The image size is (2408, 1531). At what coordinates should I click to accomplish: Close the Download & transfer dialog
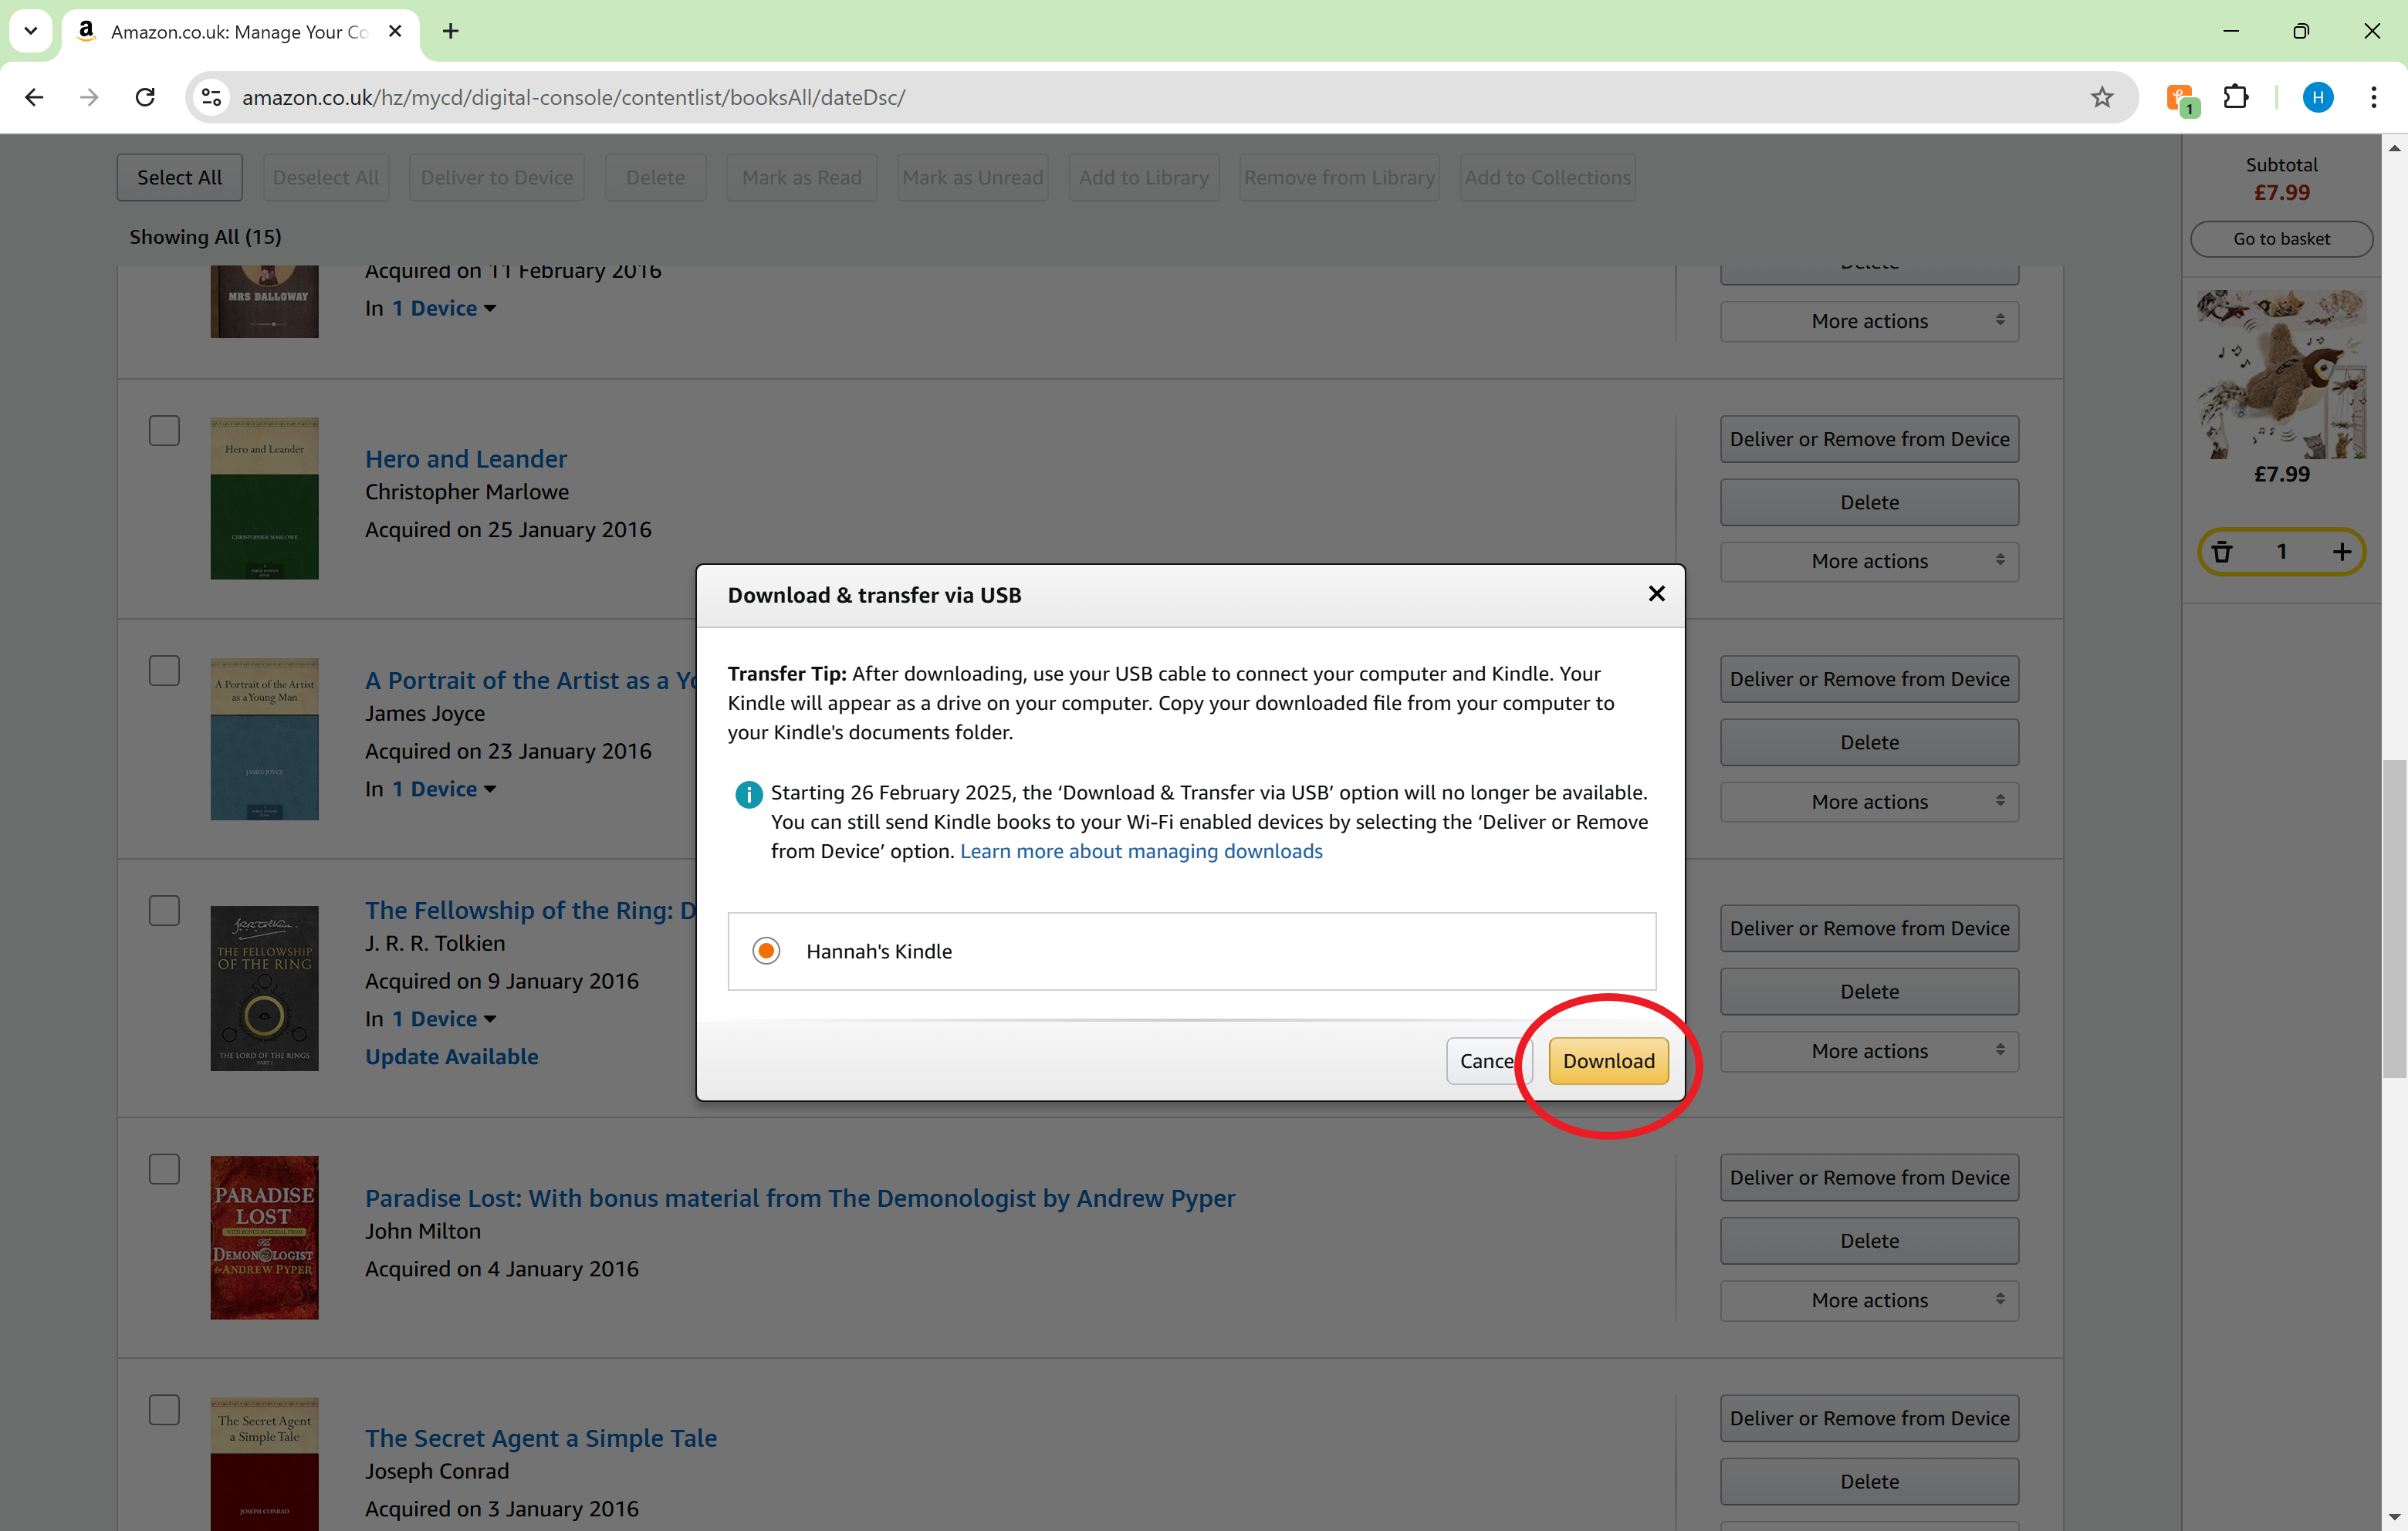[1656, 594]
